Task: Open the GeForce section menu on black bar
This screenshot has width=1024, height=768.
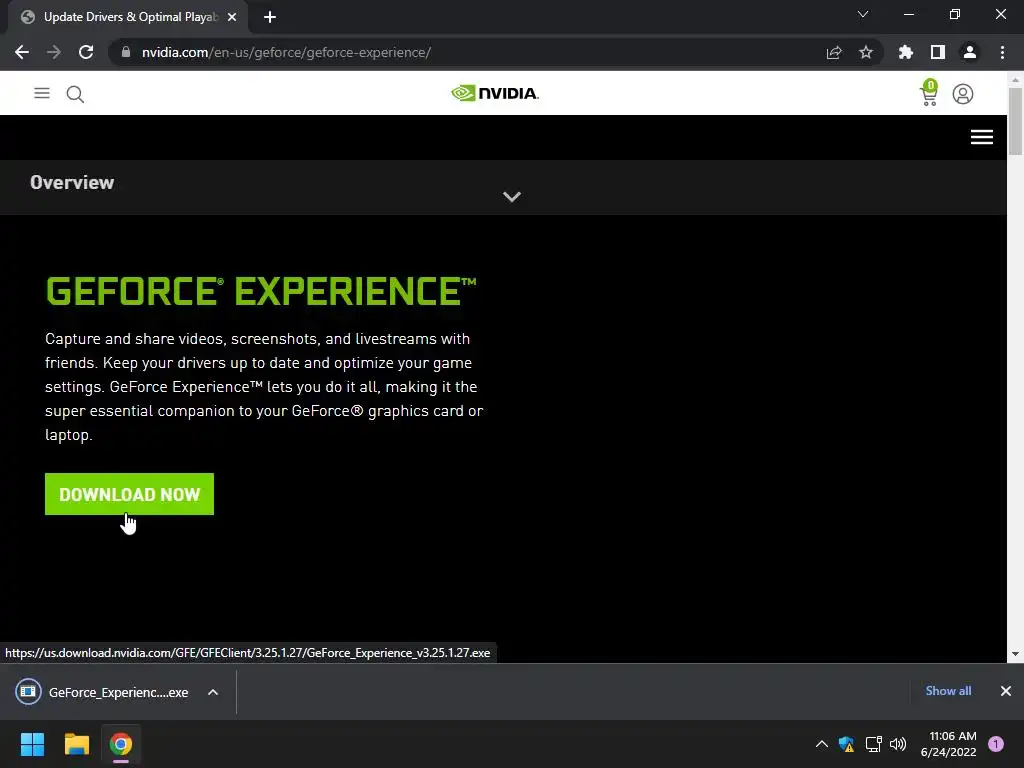Action: click(982, 137)
